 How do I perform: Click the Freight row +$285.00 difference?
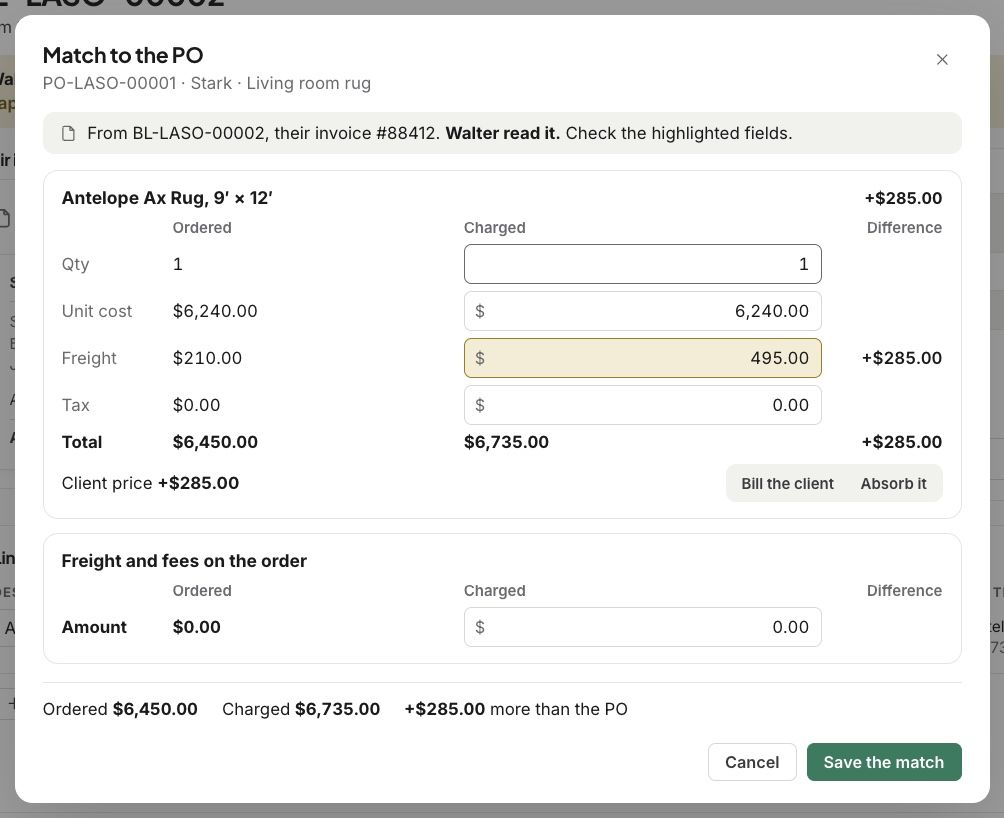902,358
